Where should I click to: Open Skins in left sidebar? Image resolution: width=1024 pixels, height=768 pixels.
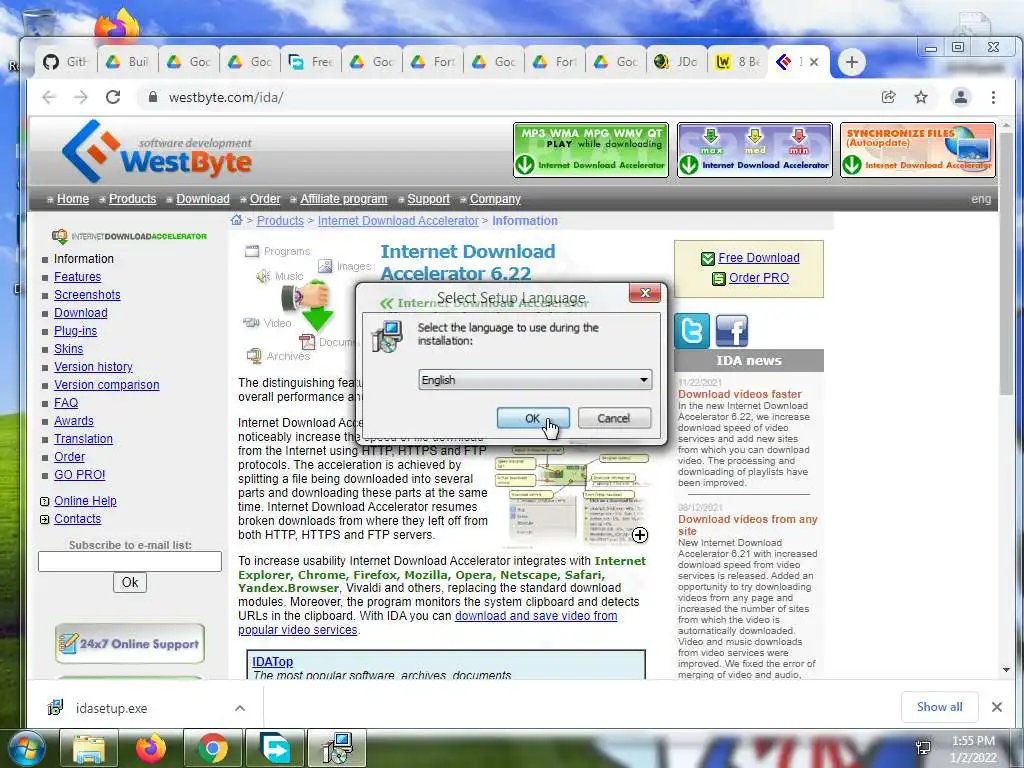68,349
